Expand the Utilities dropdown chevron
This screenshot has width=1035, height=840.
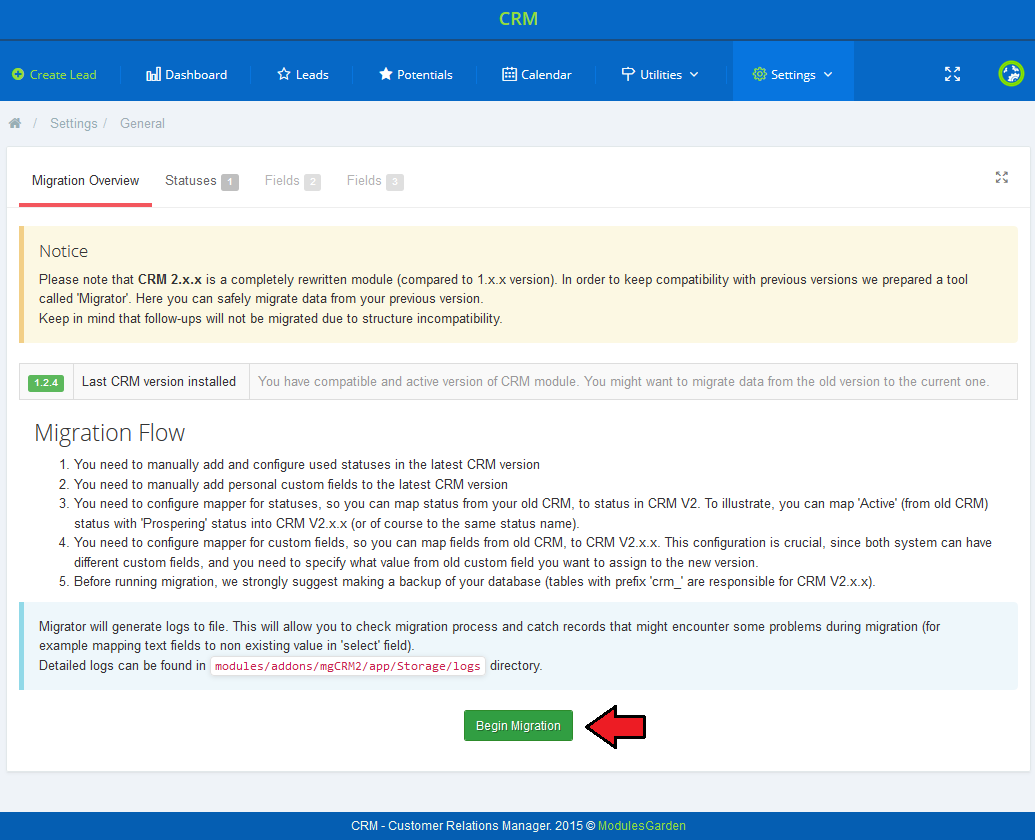(x=694, y=75)
